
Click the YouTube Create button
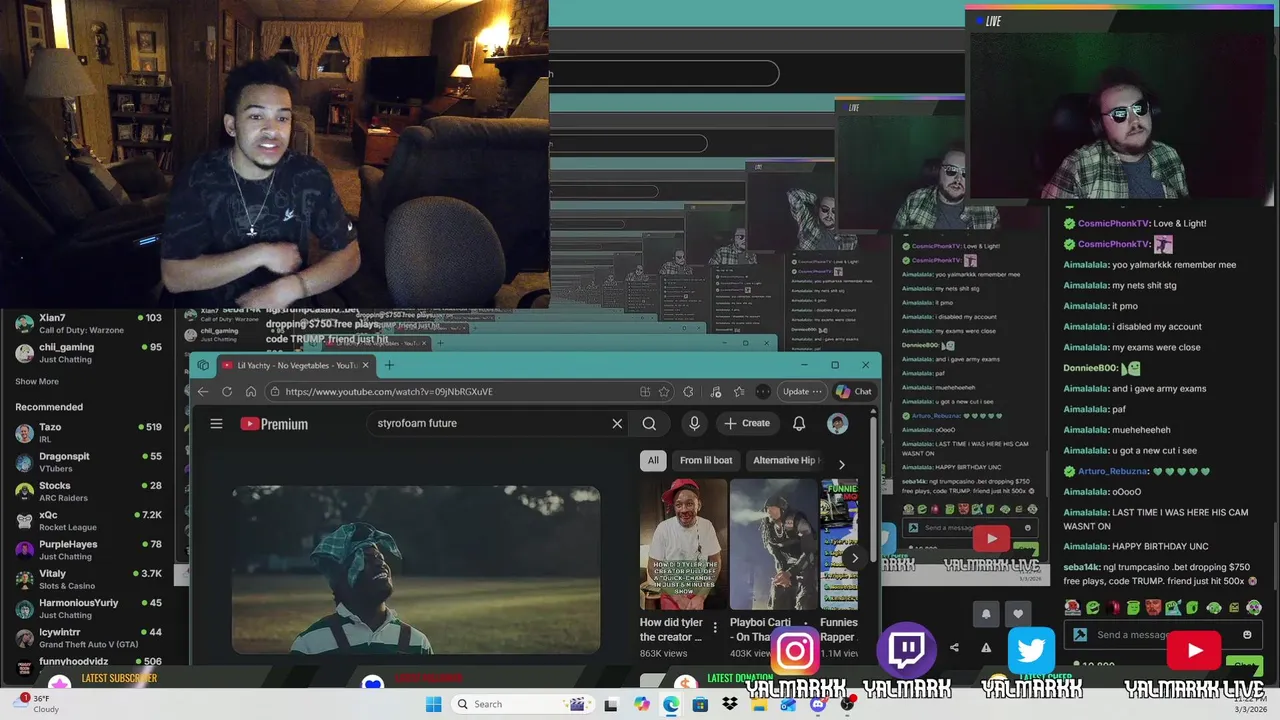click(747, 424)
